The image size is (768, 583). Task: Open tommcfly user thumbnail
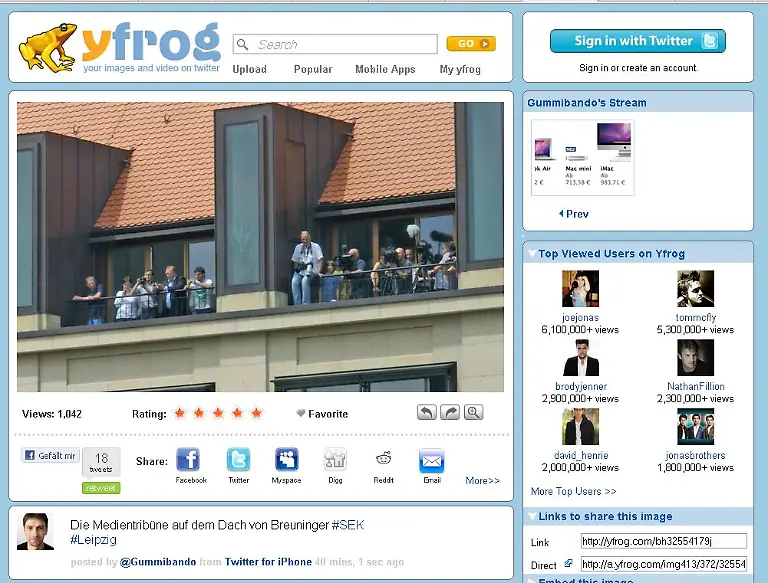coord(696,289)
